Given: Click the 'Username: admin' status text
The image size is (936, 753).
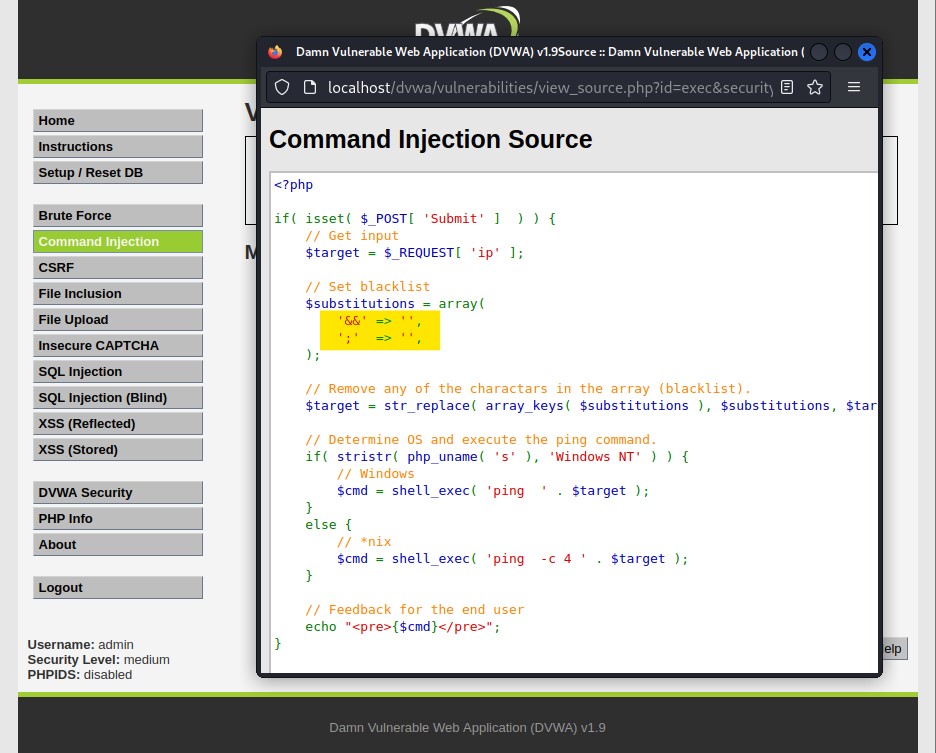Looking at the screenshot, I should (81, 645).
